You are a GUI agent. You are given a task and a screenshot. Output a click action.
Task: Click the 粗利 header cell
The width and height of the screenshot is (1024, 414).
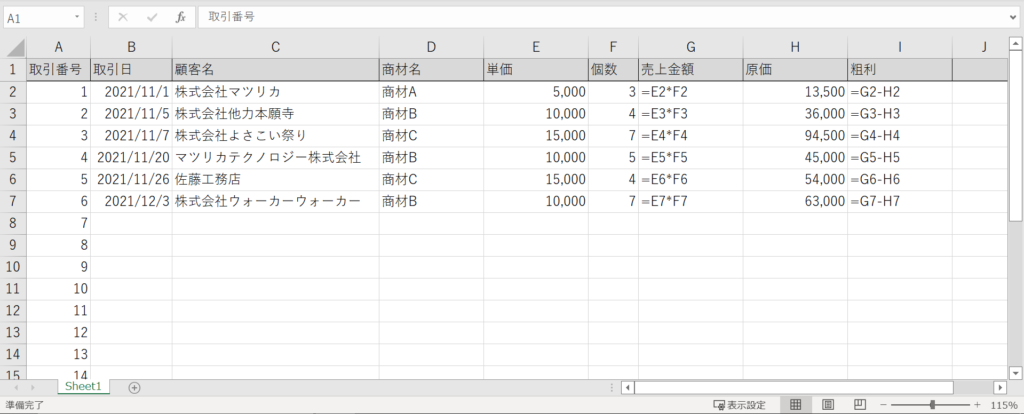(899, 69)
